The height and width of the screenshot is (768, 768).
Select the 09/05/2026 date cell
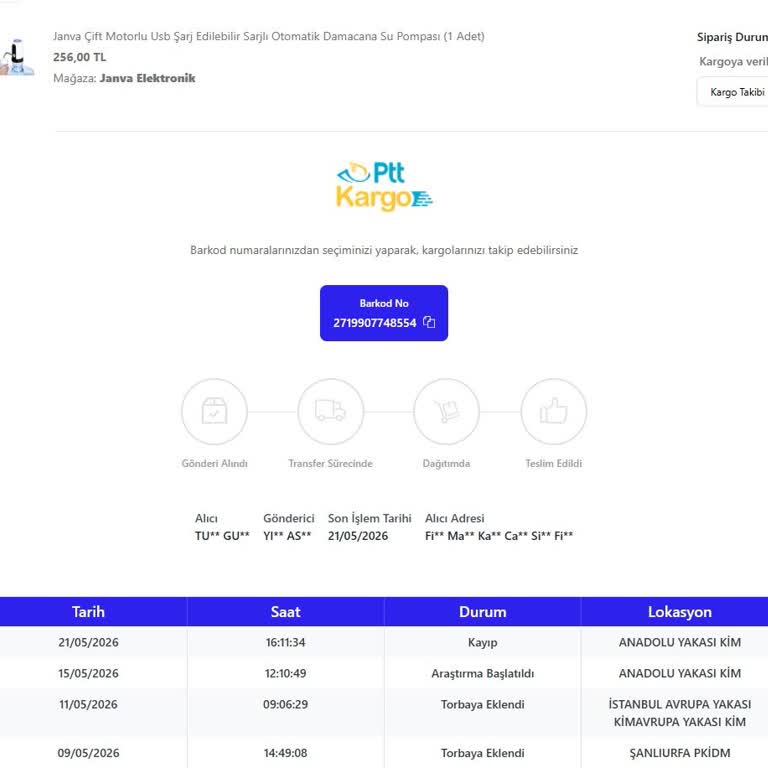pos(88,753)
